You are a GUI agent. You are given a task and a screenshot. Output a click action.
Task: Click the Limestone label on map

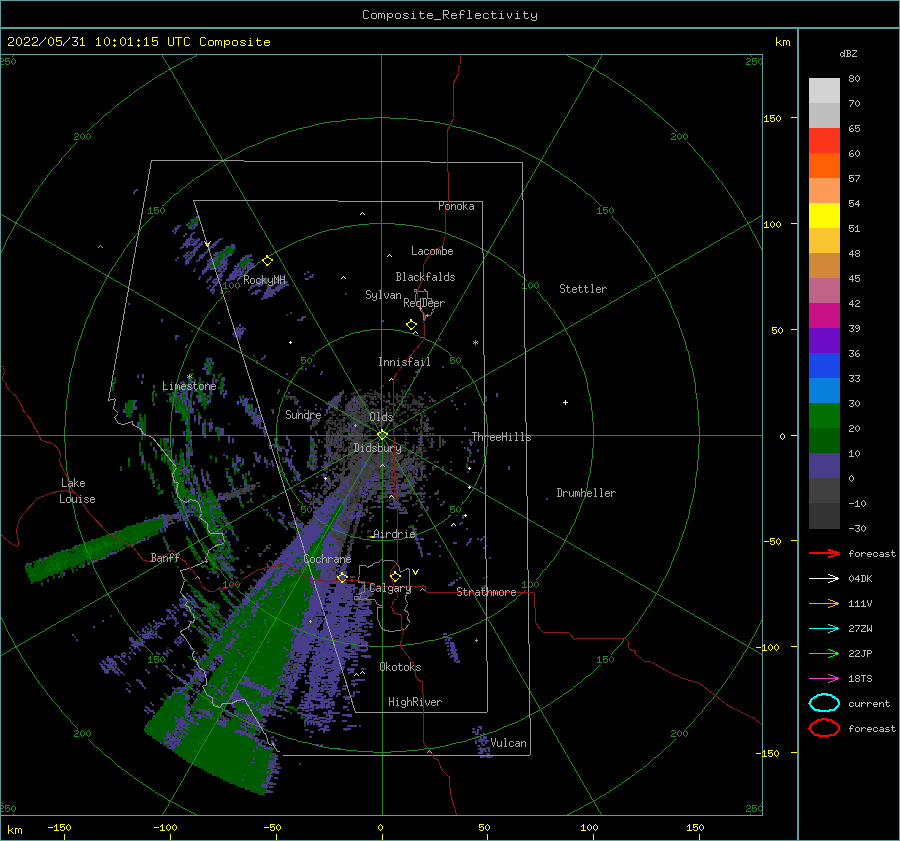tap(189, 386)
